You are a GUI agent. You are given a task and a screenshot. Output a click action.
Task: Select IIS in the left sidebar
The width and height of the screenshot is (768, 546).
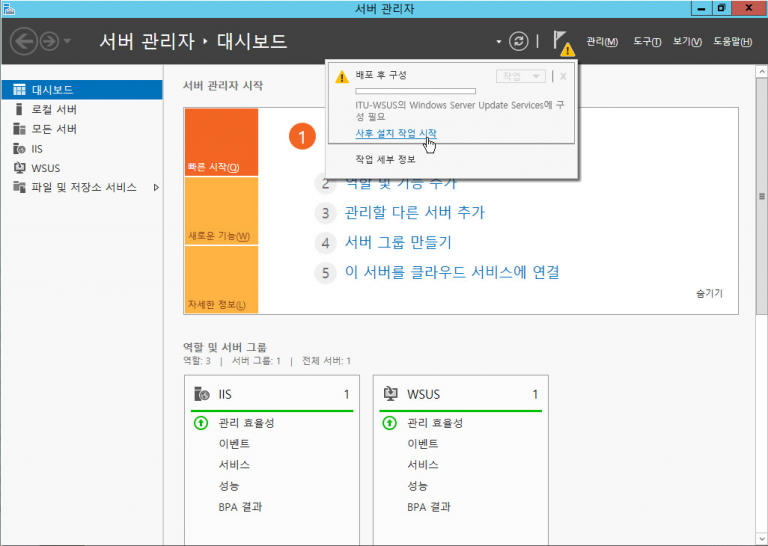(x=39, y=148)
